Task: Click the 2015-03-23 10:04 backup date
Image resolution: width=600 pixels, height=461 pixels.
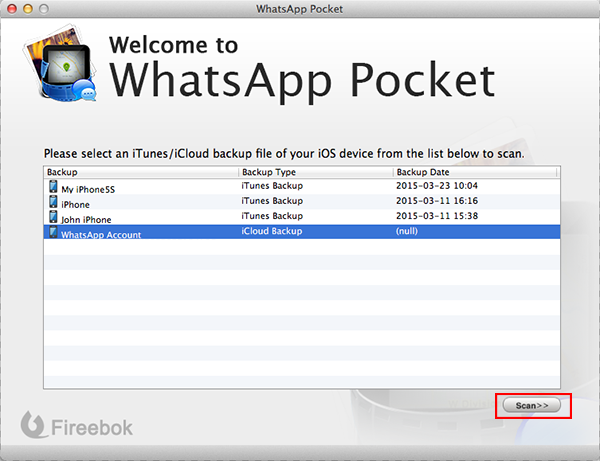Action: 437,186
